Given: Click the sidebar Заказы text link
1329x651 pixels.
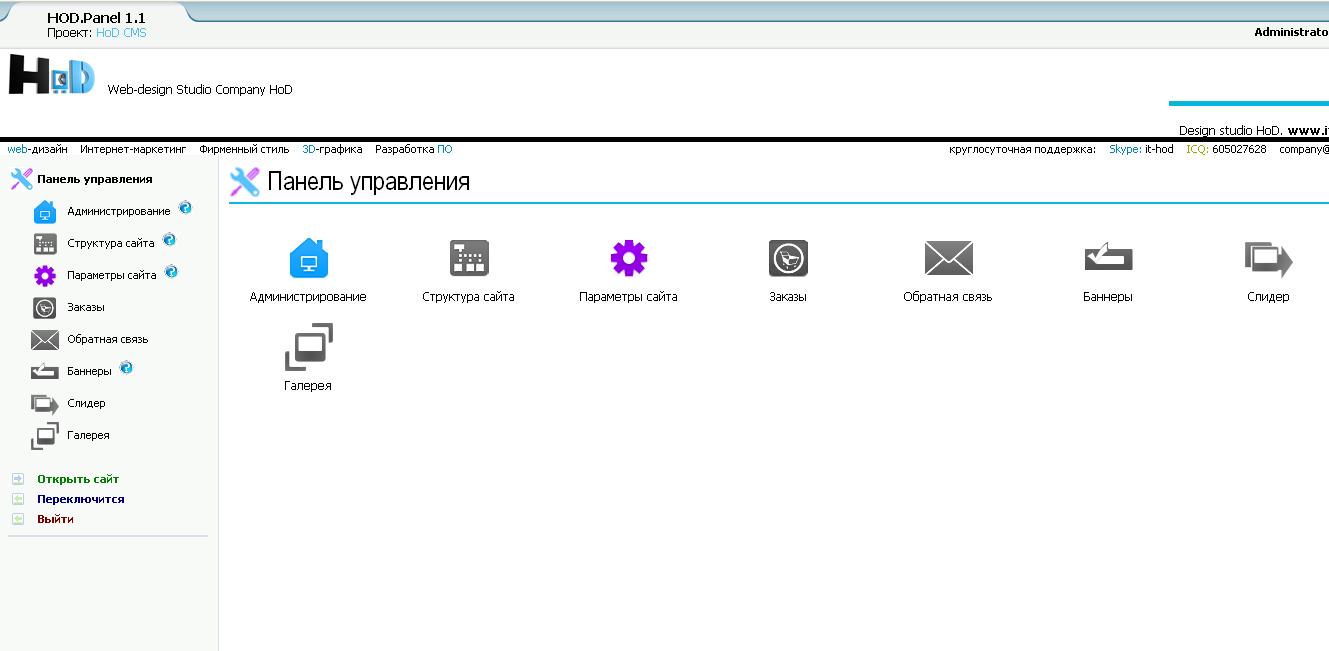Looking at the screenshot, I should 86,307.
